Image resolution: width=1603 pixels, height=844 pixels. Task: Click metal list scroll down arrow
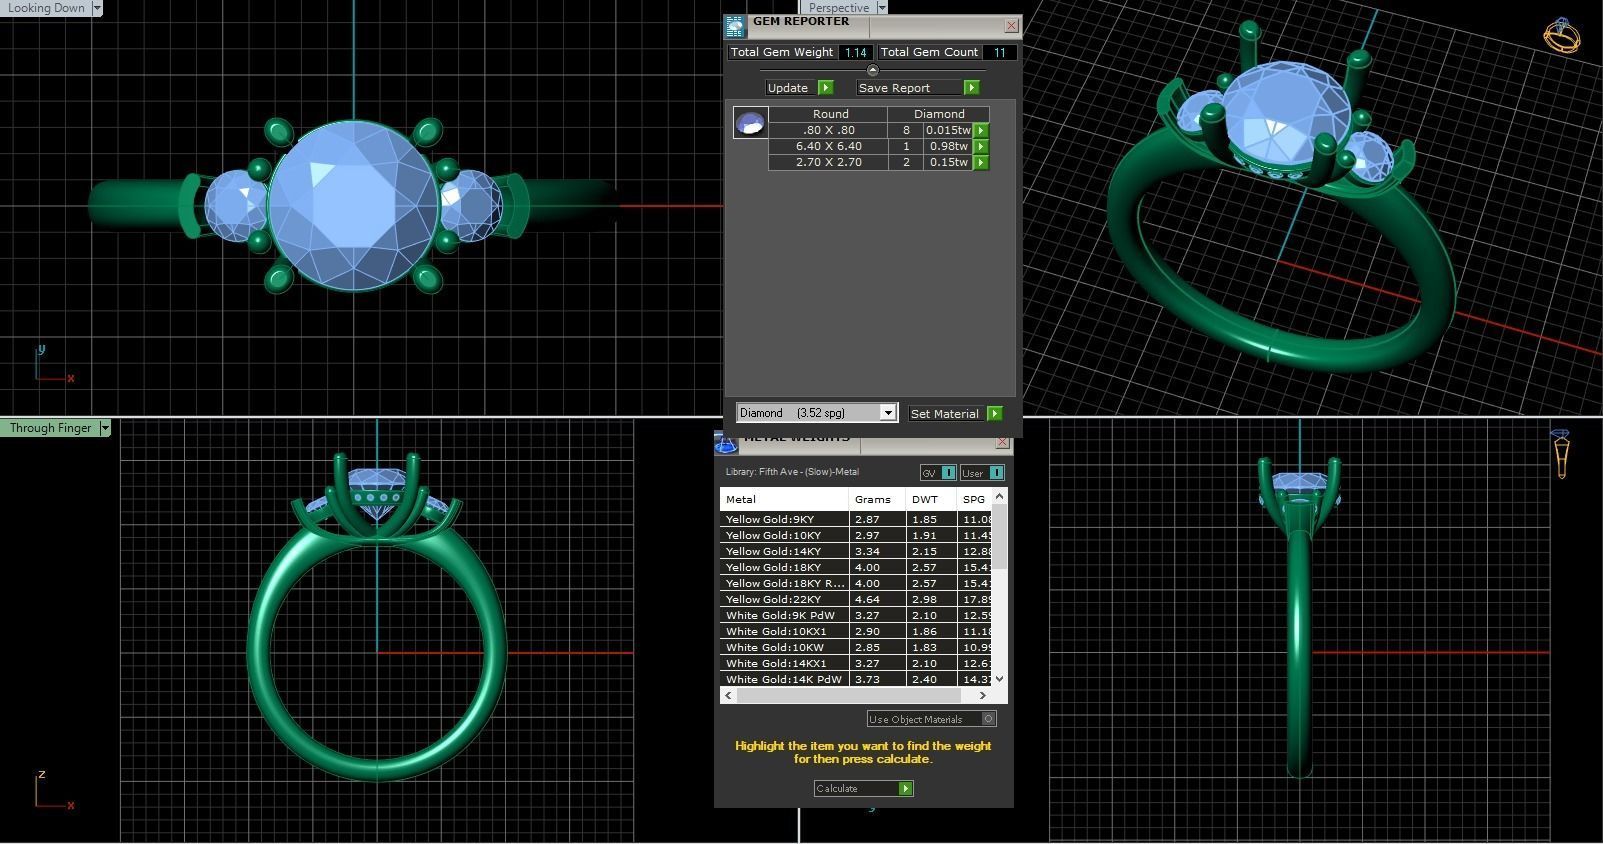pos(1000,679)
